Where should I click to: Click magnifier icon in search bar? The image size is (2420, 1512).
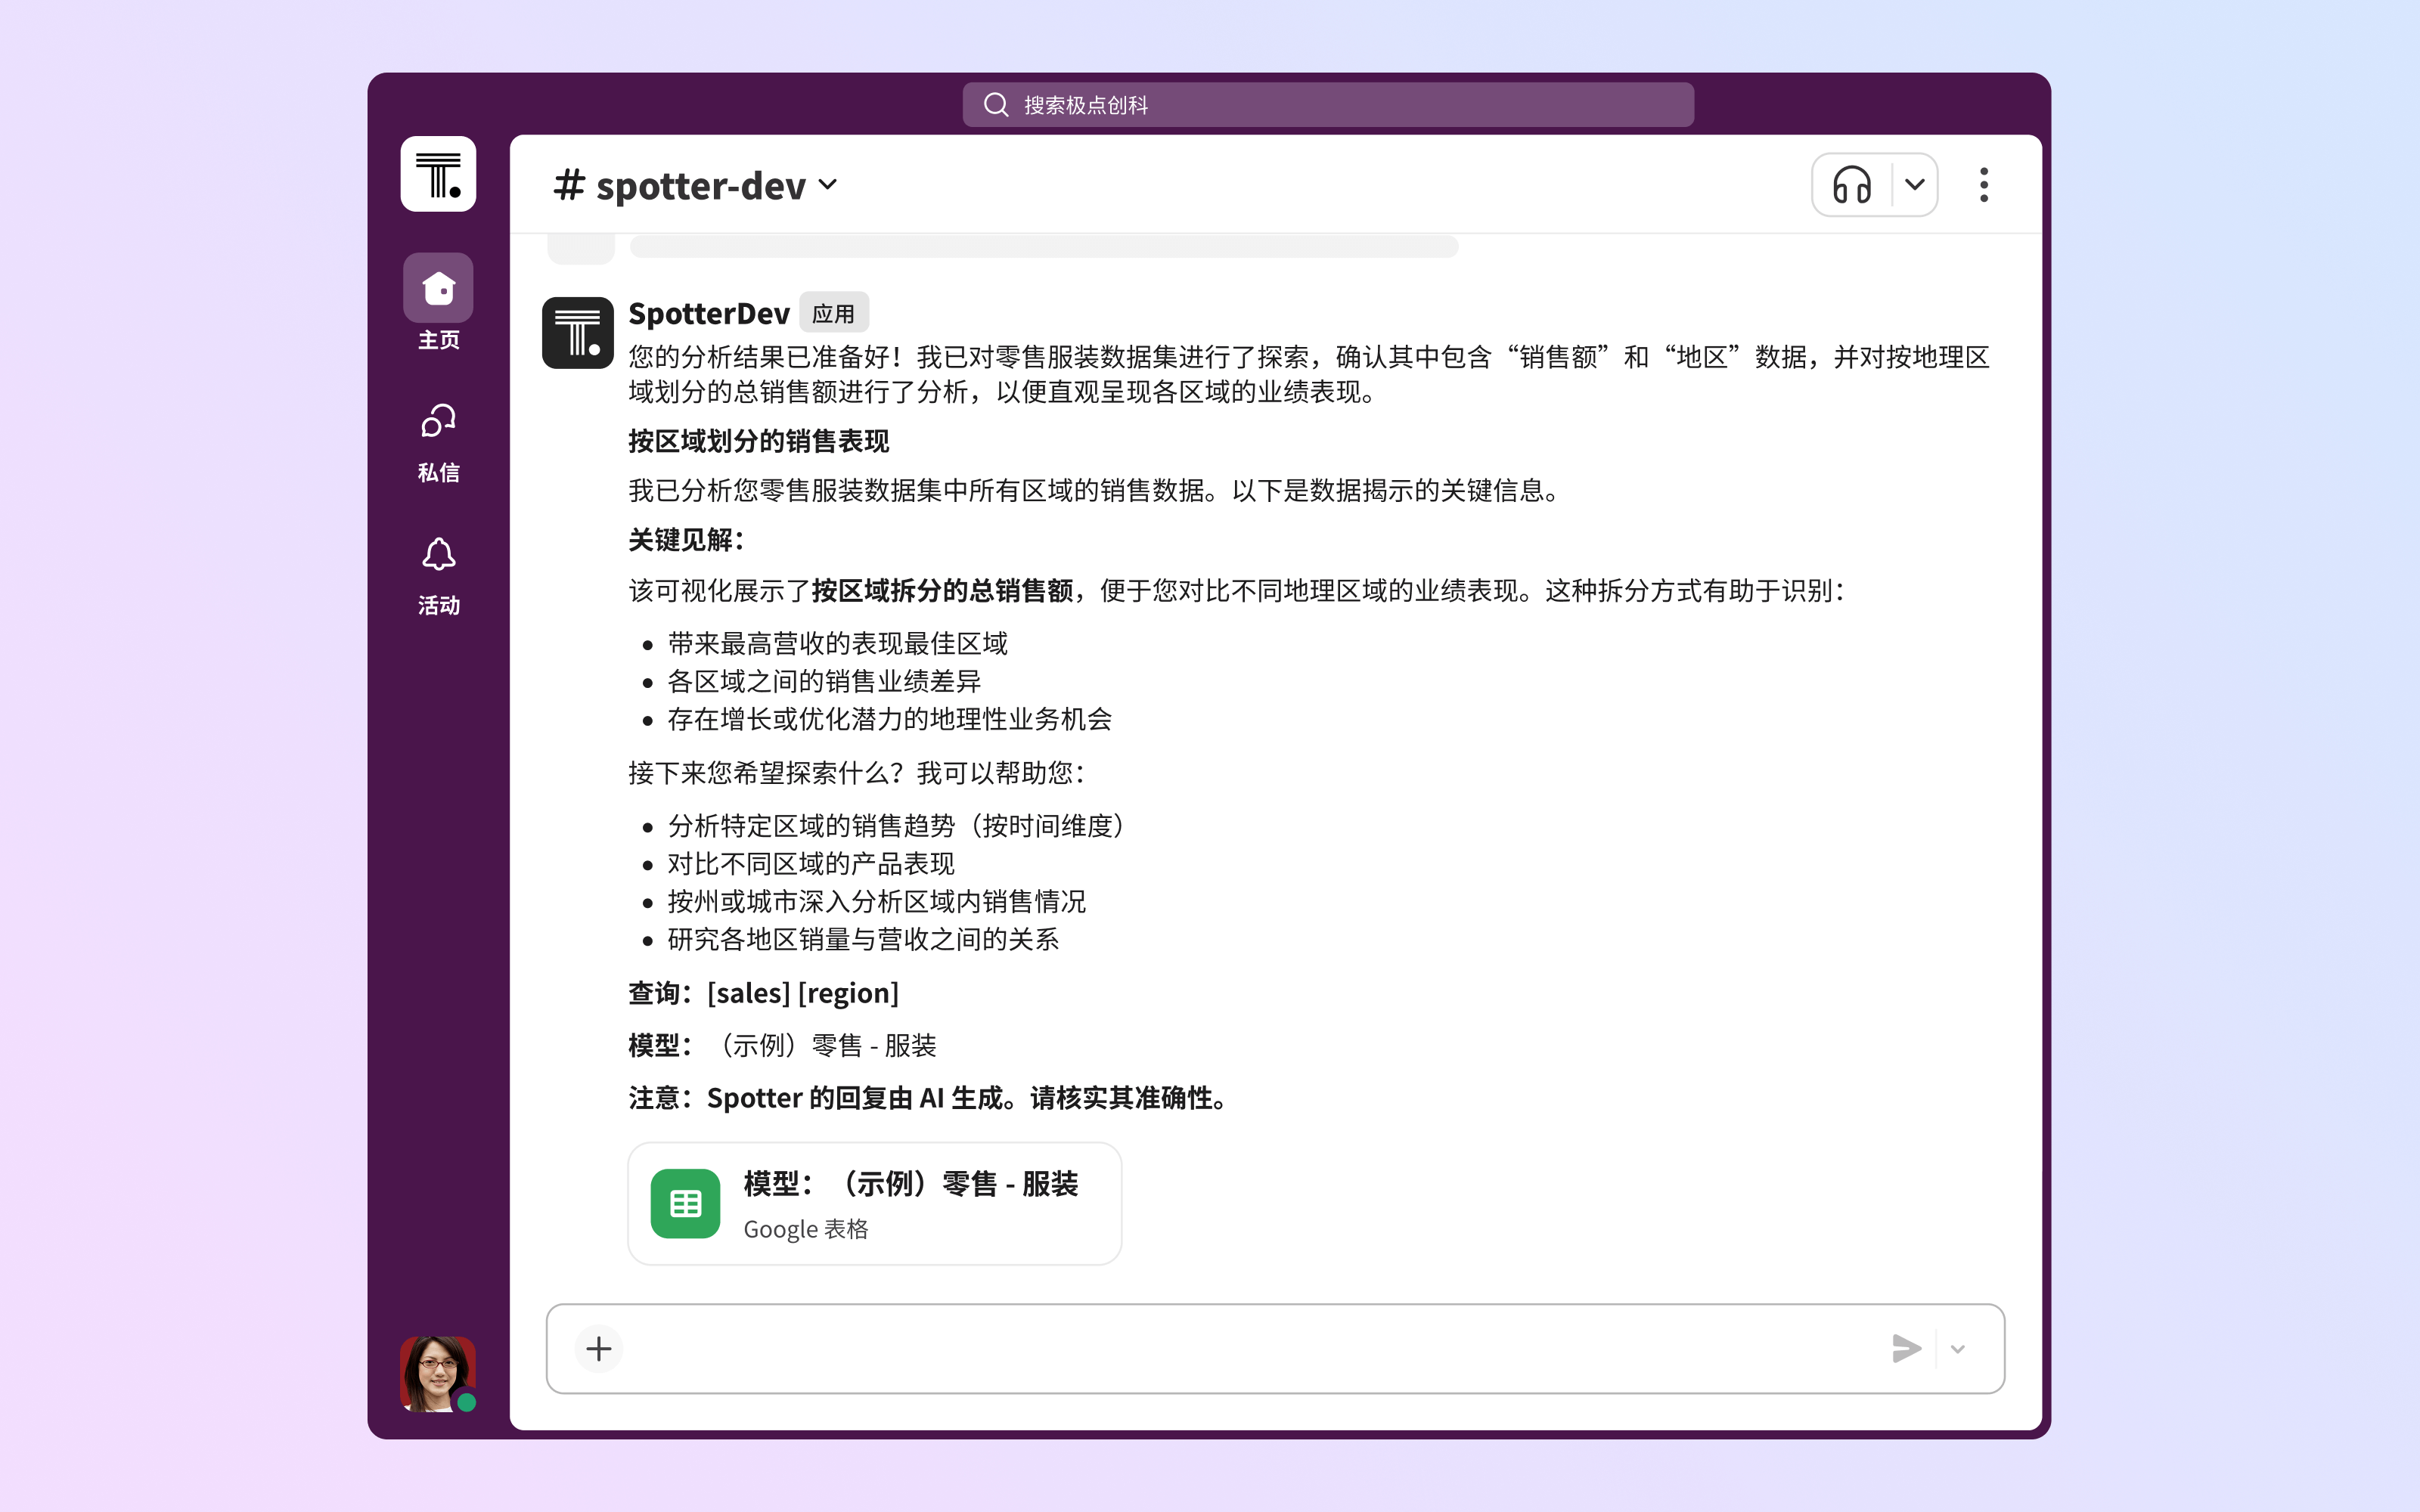click(995, 105)
